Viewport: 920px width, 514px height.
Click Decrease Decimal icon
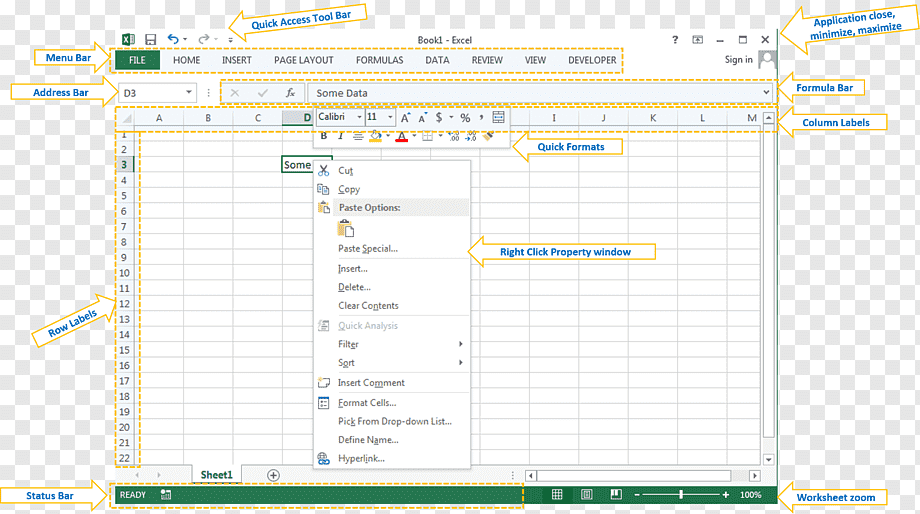tap(471, 136)
